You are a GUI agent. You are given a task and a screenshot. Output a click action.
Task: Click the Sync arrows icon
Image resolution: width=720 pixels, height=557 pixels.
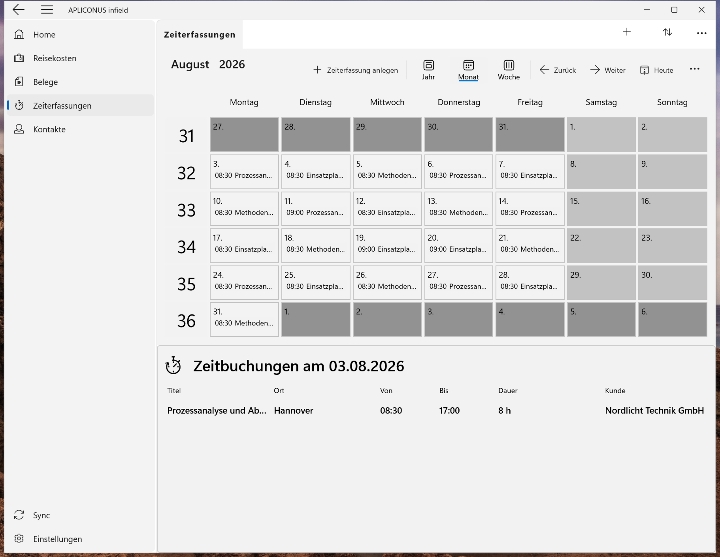click(19, 515)
